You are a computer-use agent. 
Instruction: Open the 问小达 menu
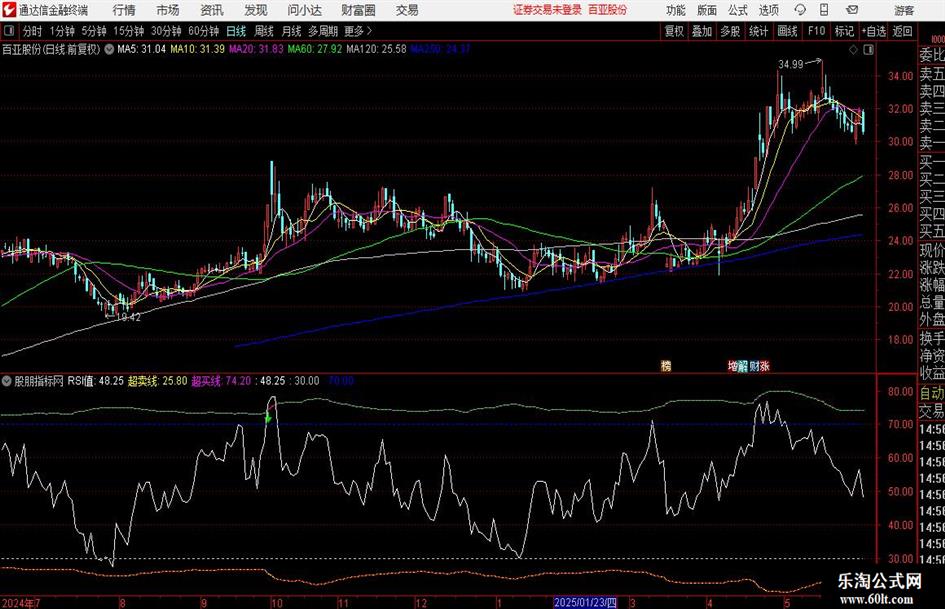click(304, 10)
